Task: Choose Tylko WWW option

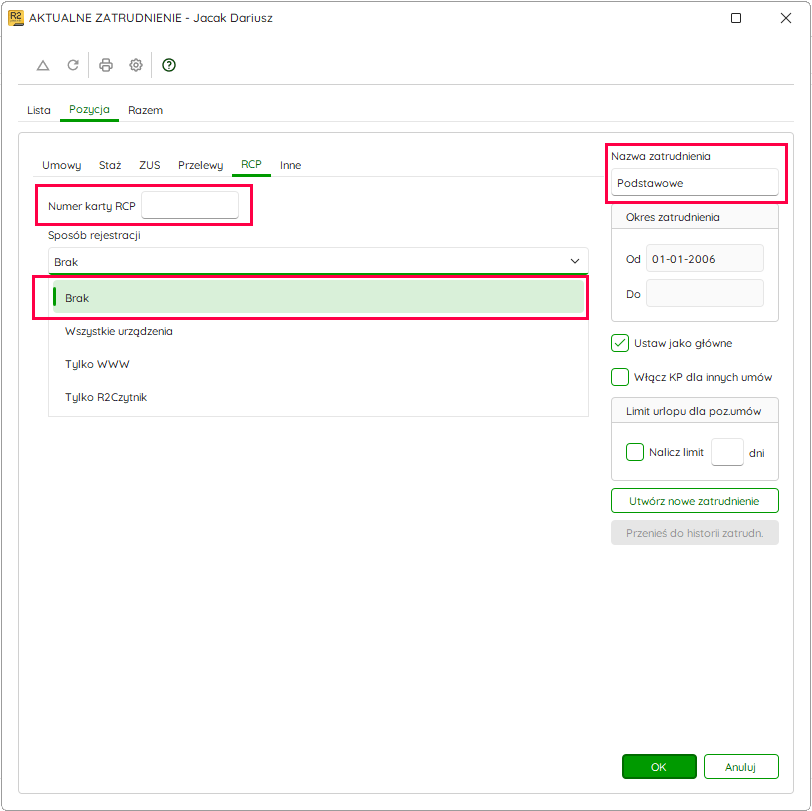Action: point(318,364)
